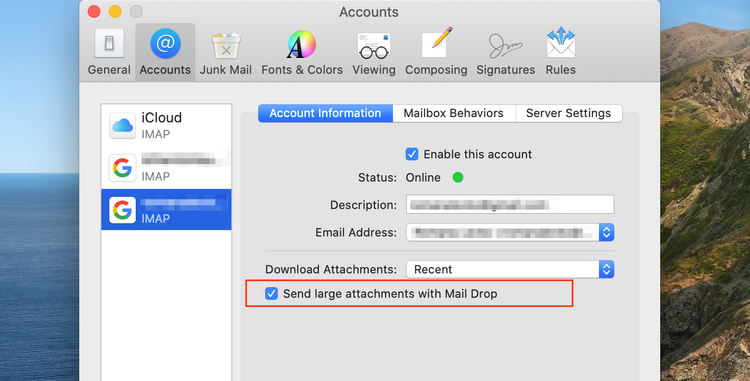The image size is (750, 381).
Task: Click the highlighted Google IMAP account
Action: click(x=166, y=209)
